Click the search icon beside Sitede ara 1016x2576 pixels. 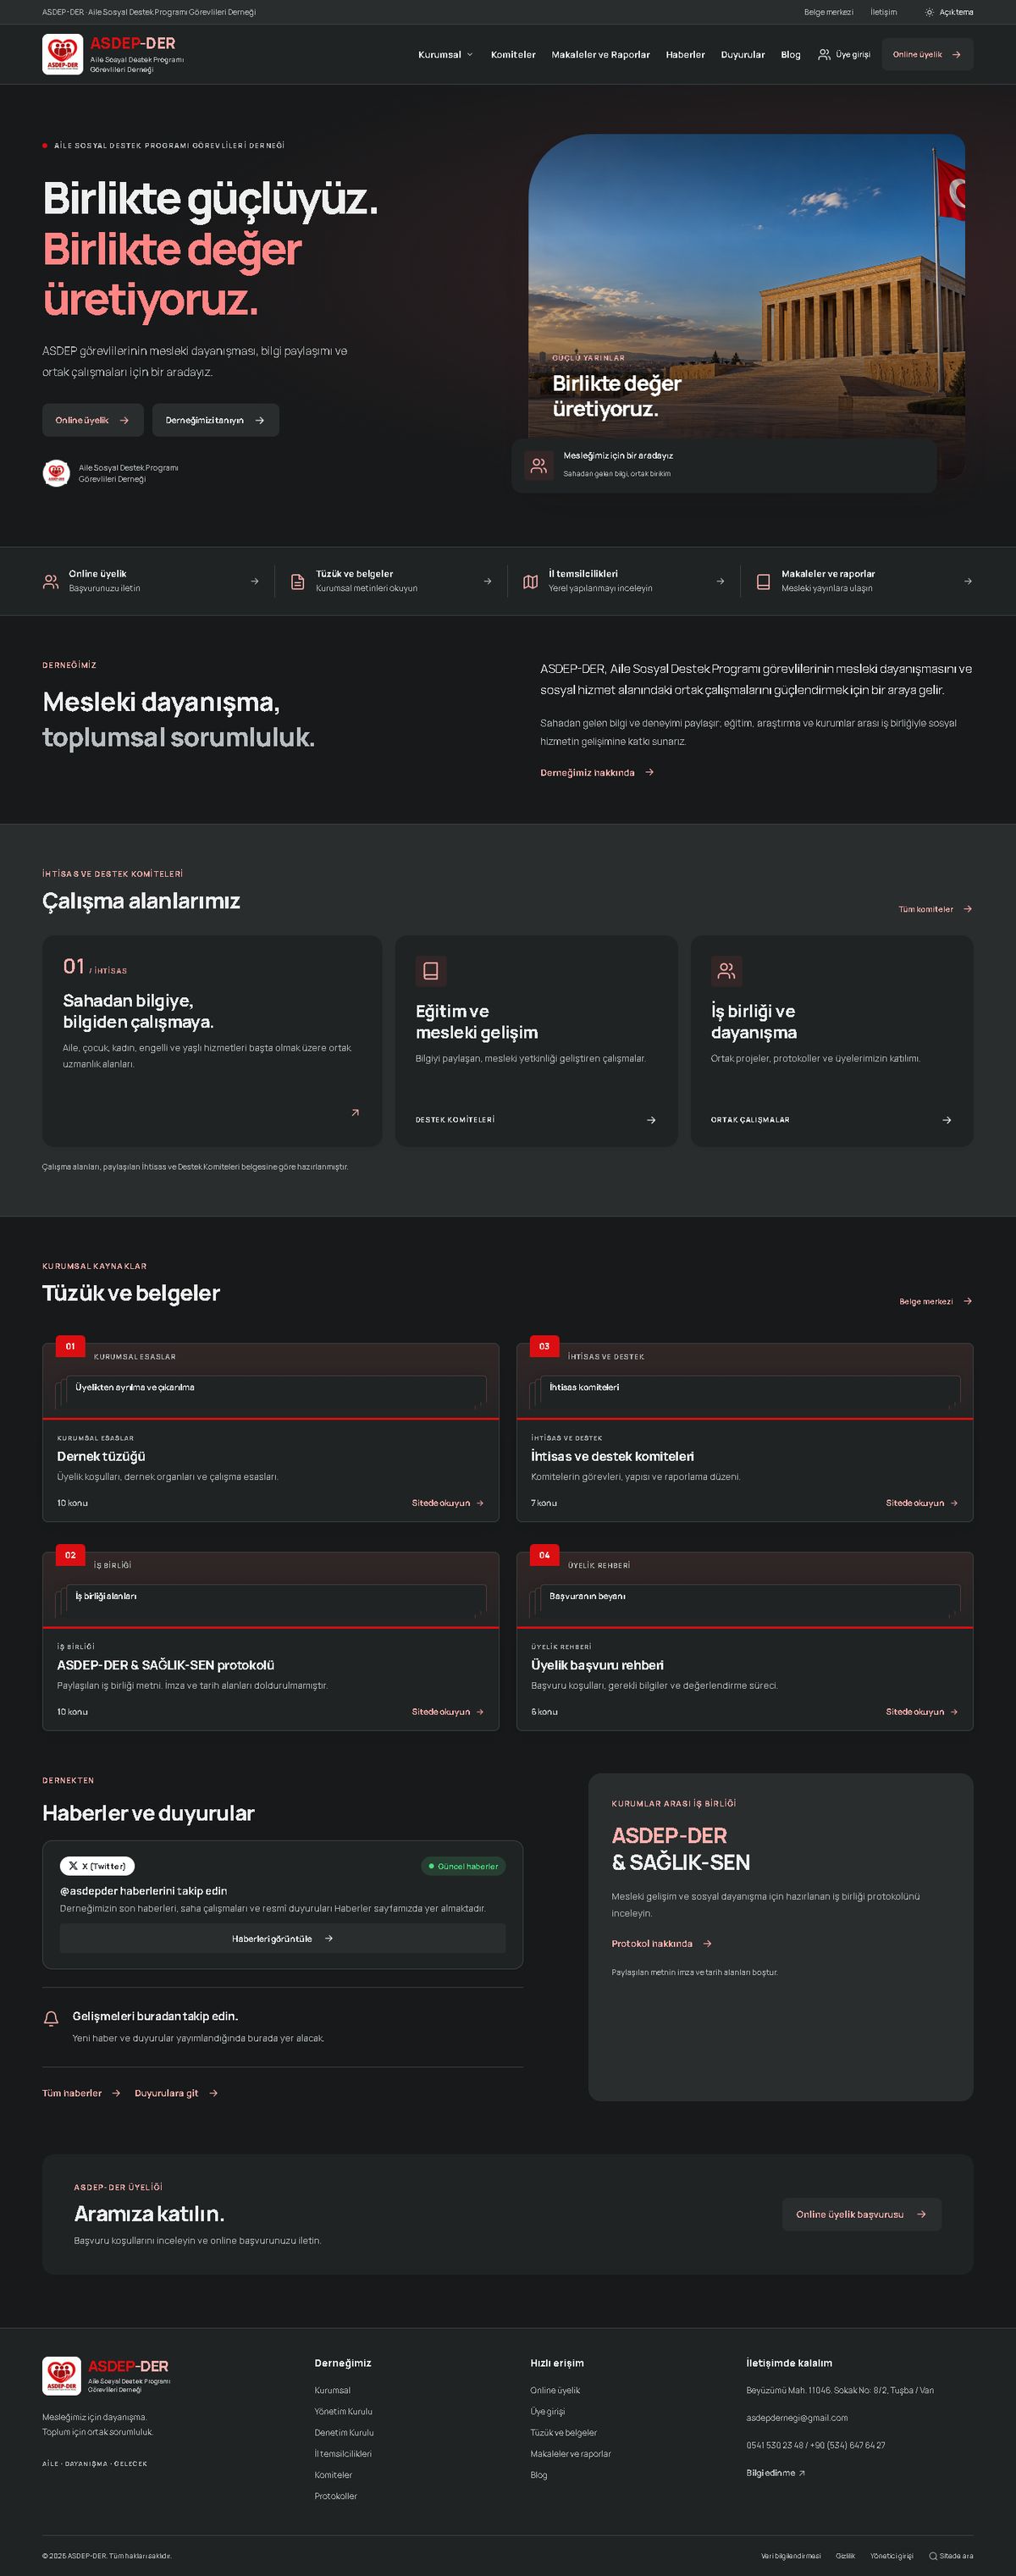point(933,2556)
